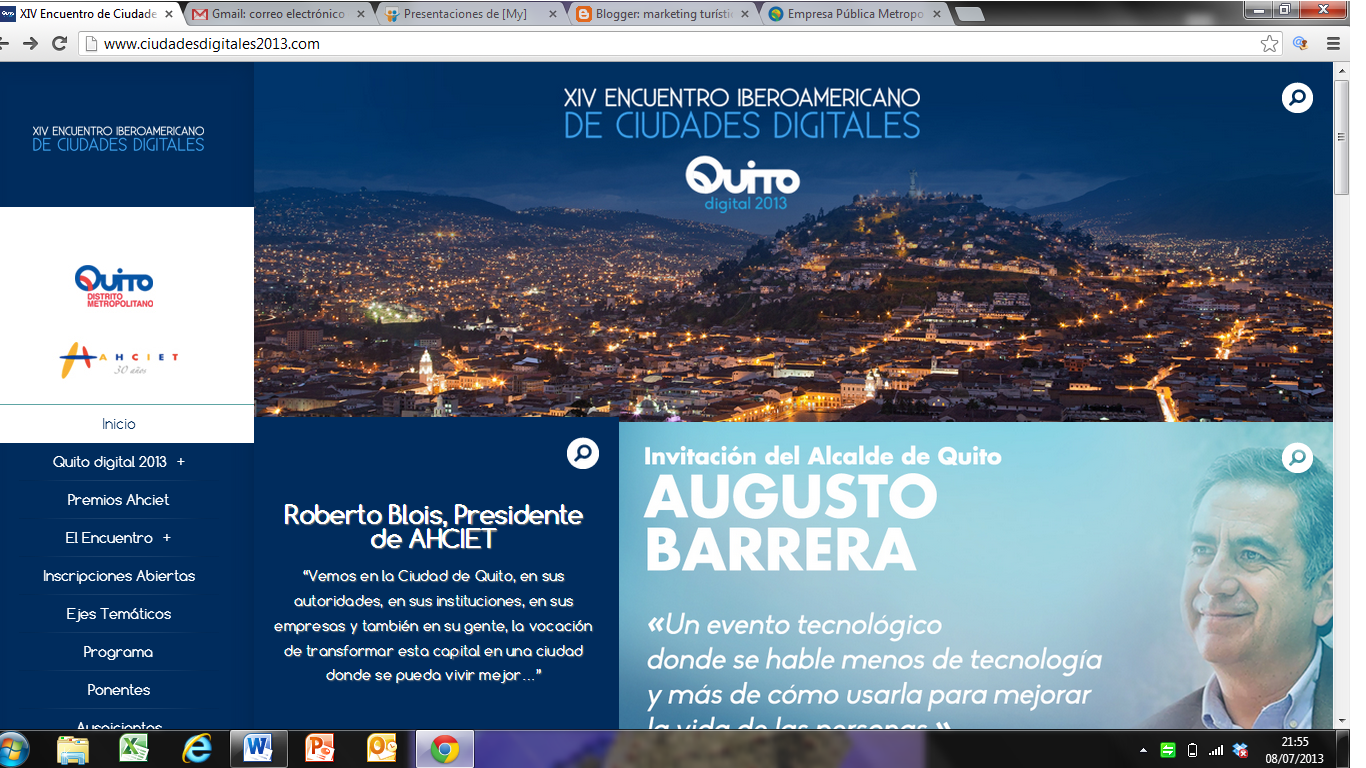Click the scroll-up arrow of the scrollbar

coord(1341,71)
